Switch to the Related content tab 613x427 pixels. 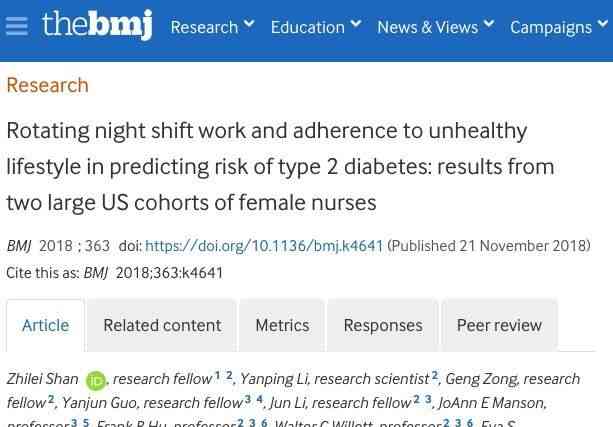click(x=162, y=325)
